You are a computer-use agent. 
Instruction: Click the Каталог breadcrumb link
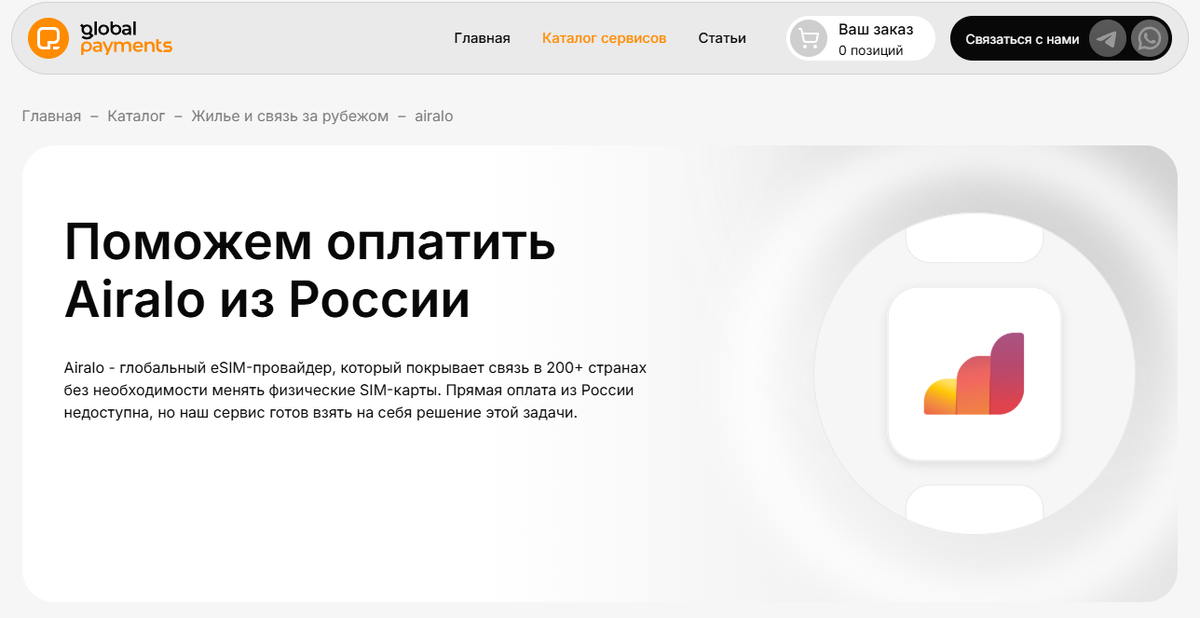pyautogui.click(x=136, y=116)
